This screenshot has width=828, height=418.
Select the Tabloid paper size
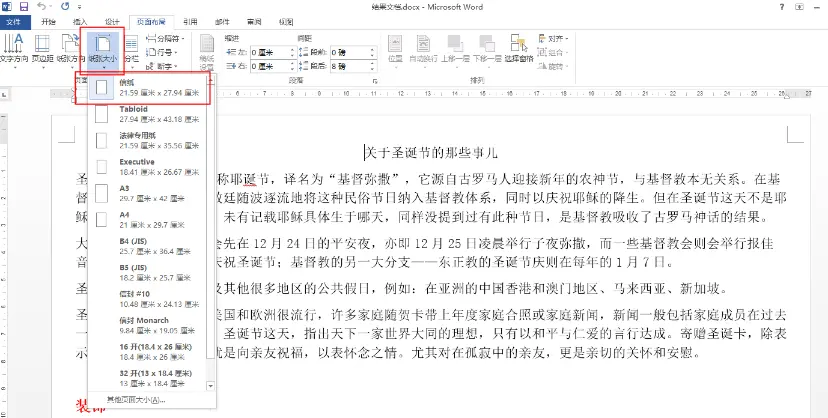[147, 114]
